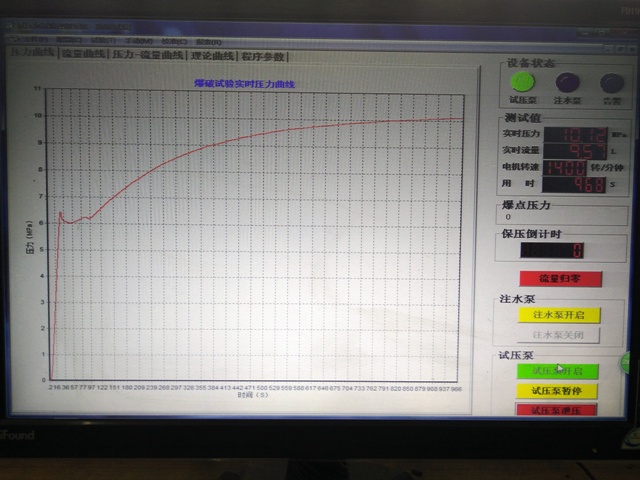Click the 告警 alarm indicator light
The width and height of the screenshot is (640, 480).
click(x=611, y=84)
